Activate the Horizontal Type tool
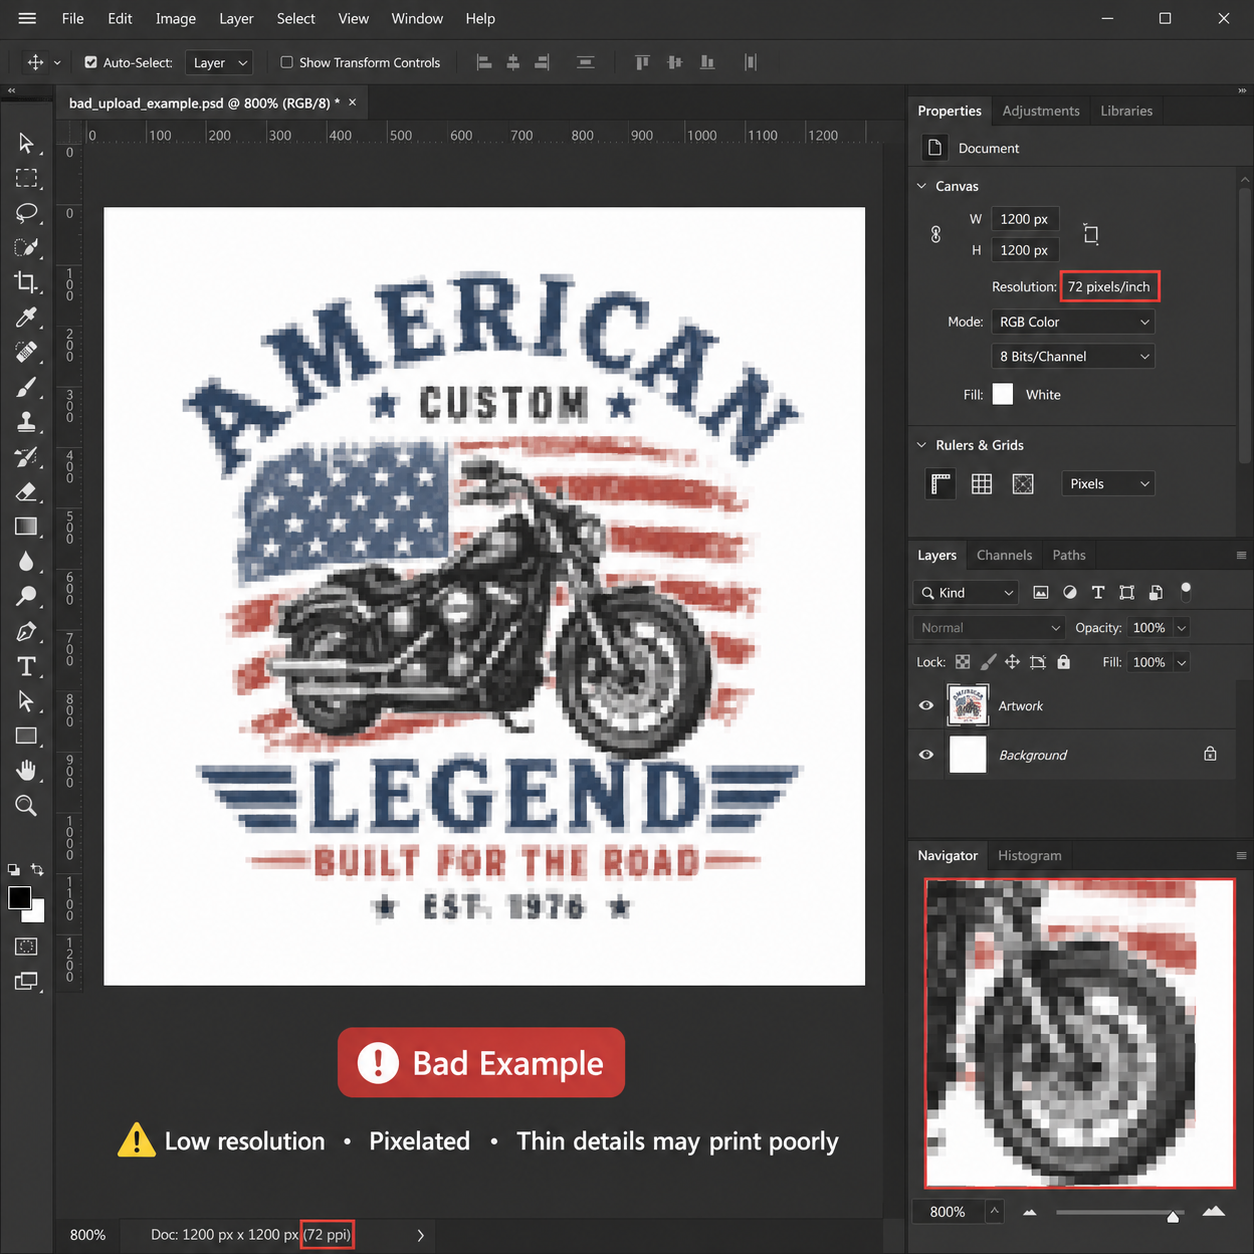Image resolution: width=1254 pixels, height=1254 pixels. click(x=27, y=666)
